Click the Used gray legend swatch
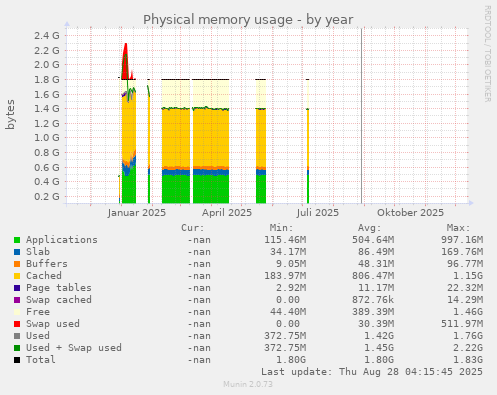497x395 pixels. [x=17, y=336]
